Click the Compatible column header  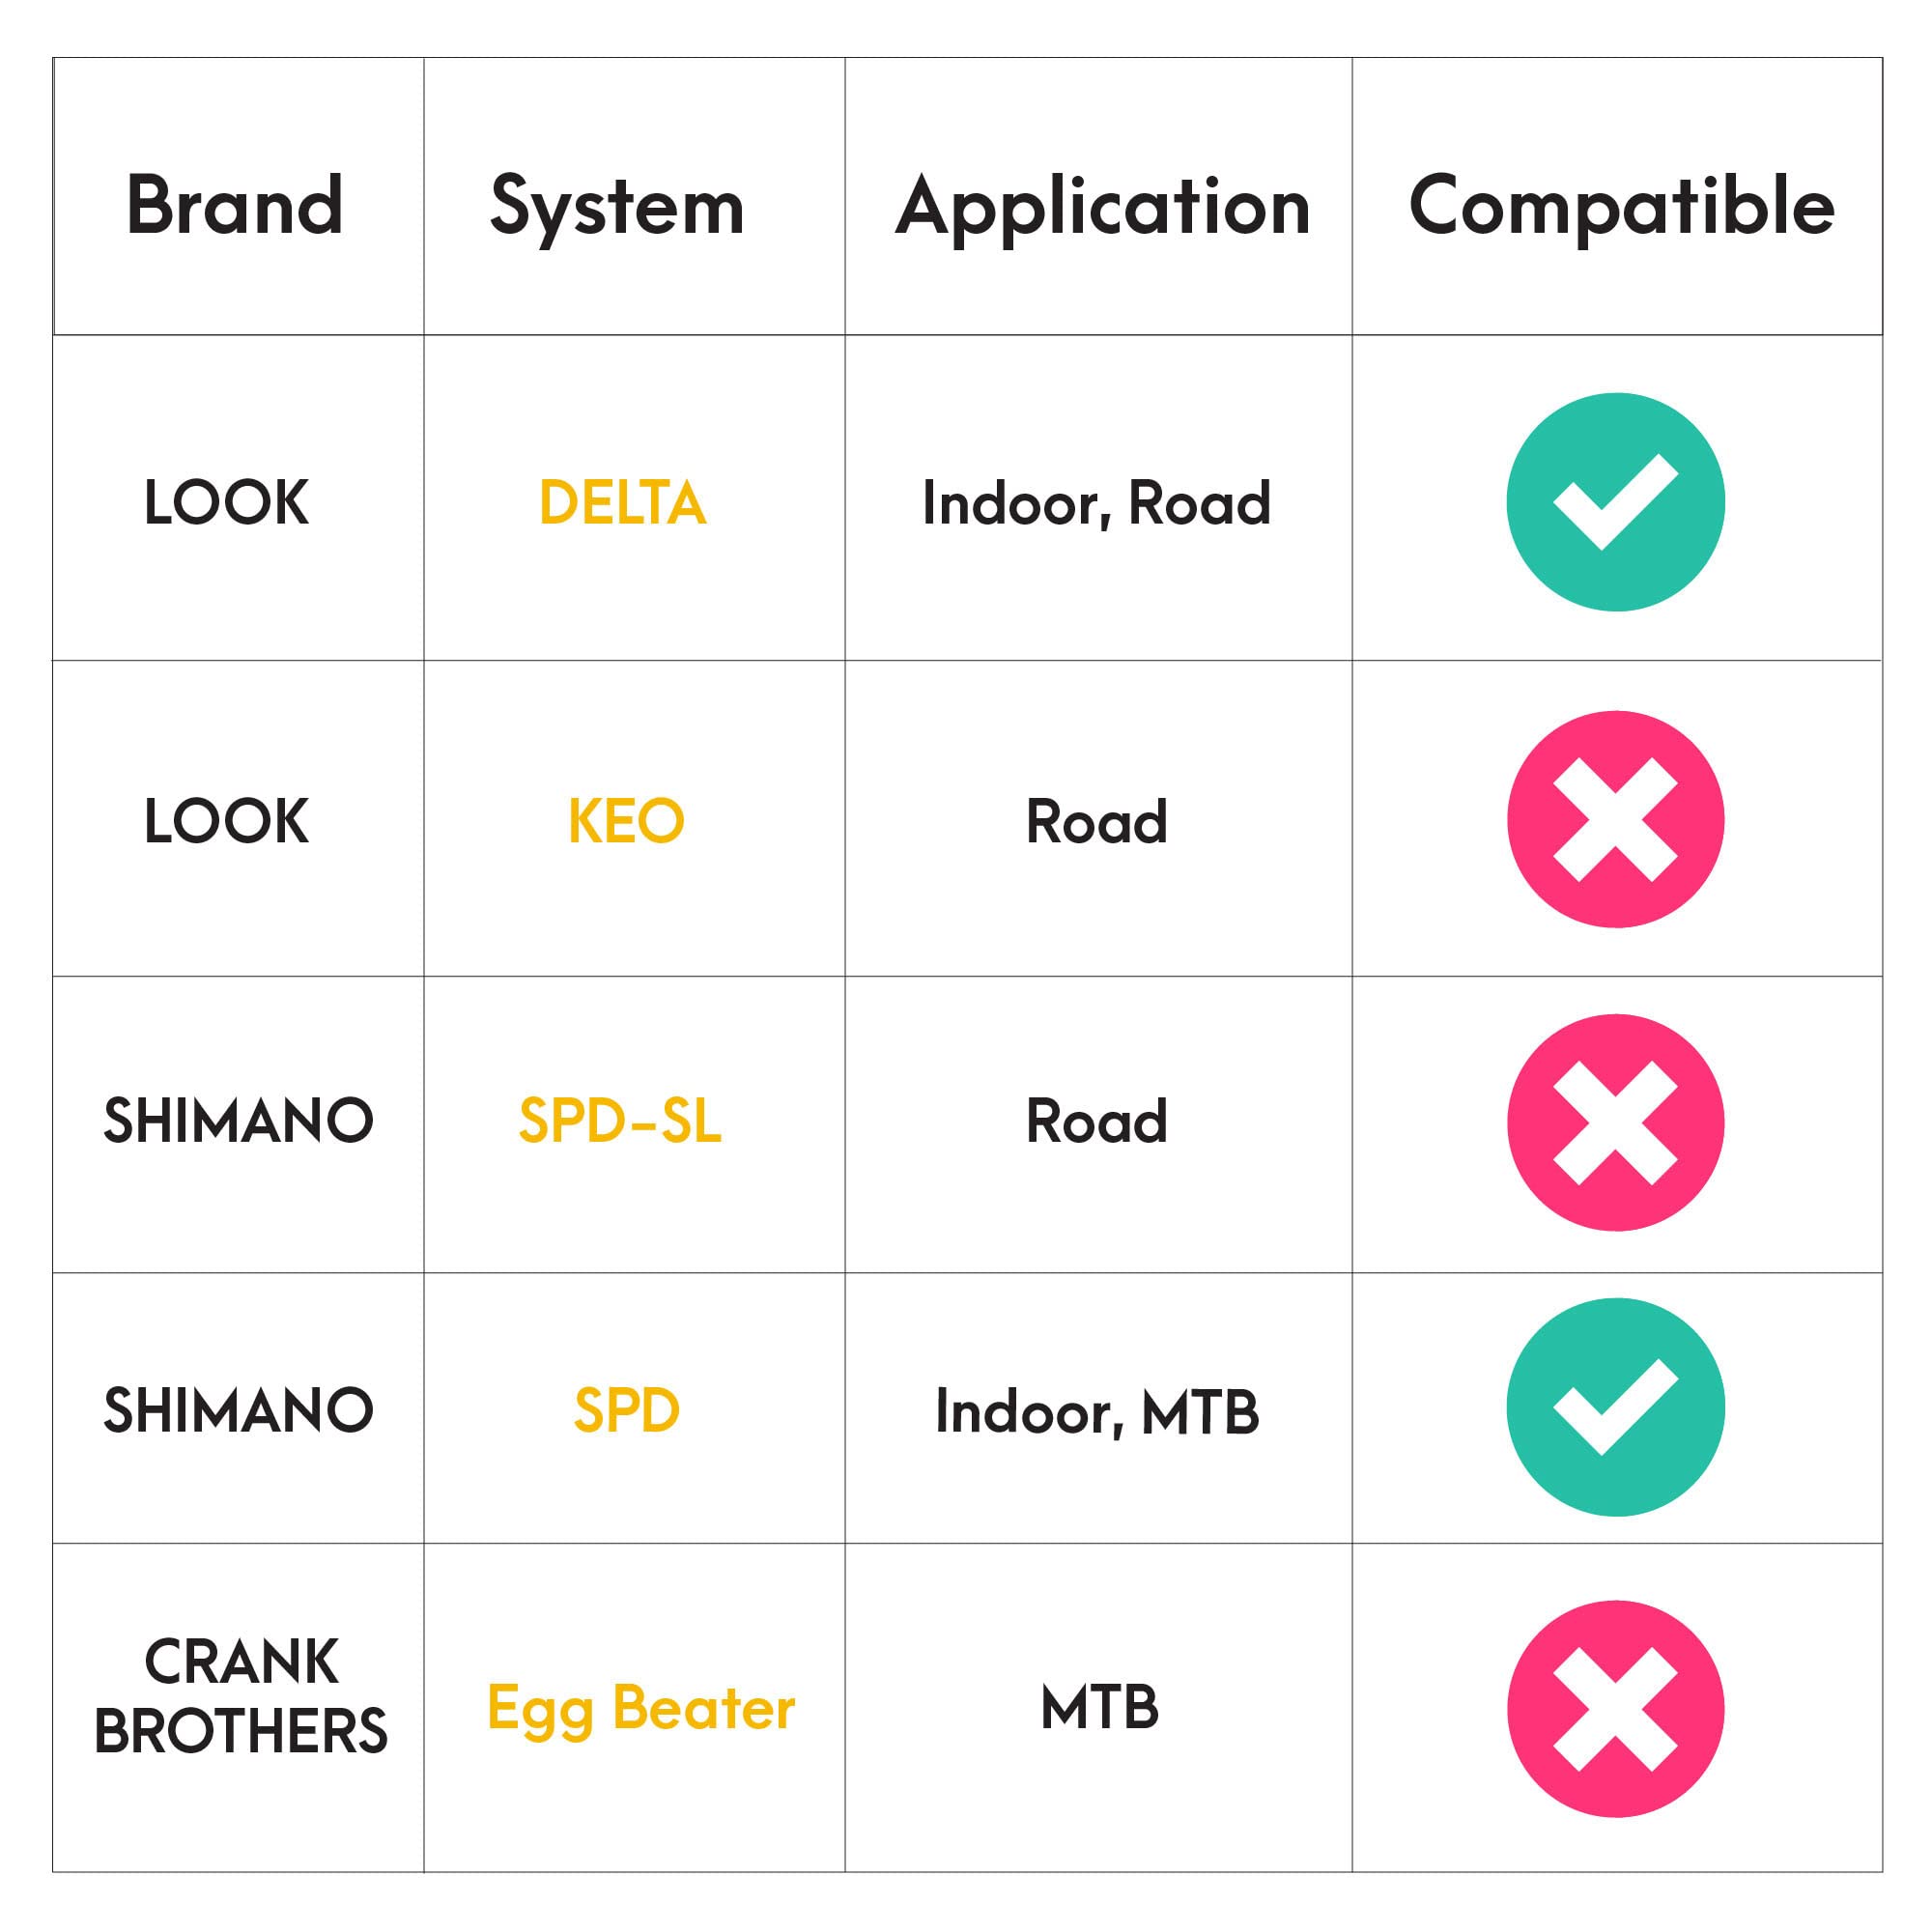pyautogui.click(x=1621, y=205)
